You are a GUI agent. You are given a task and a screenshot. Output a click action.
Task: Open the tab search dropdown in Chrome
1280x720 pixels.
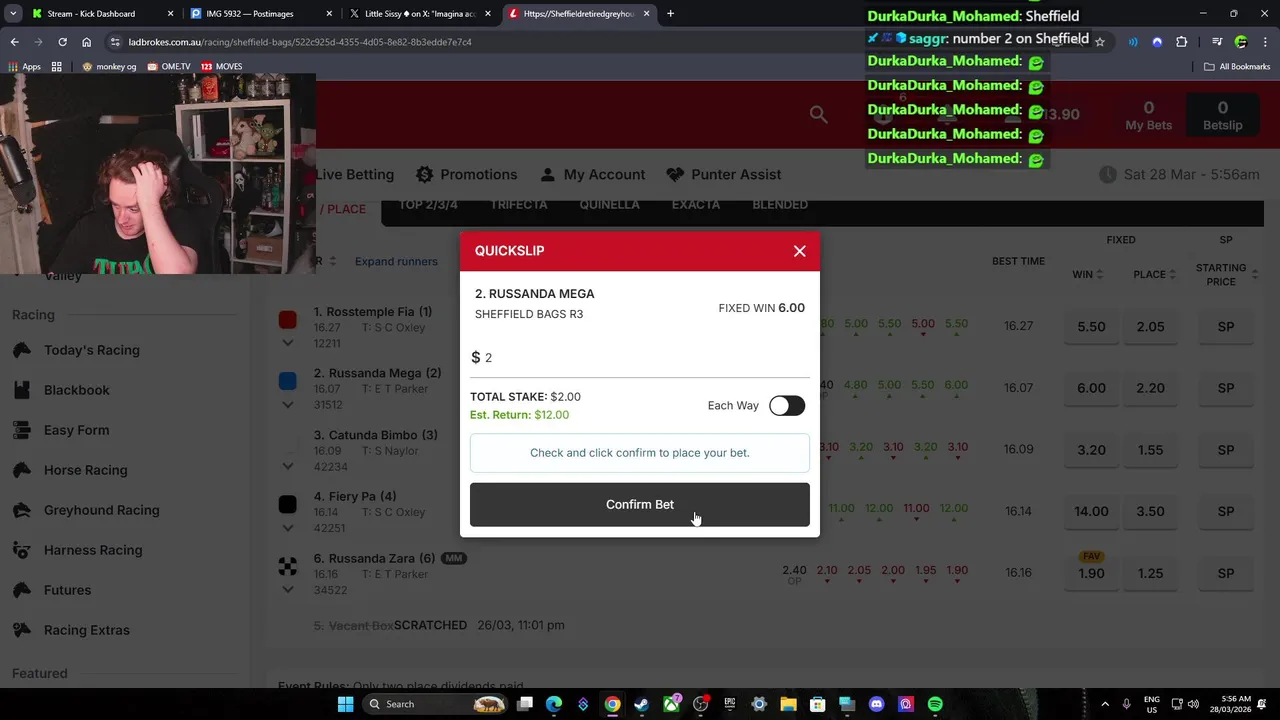14,14
